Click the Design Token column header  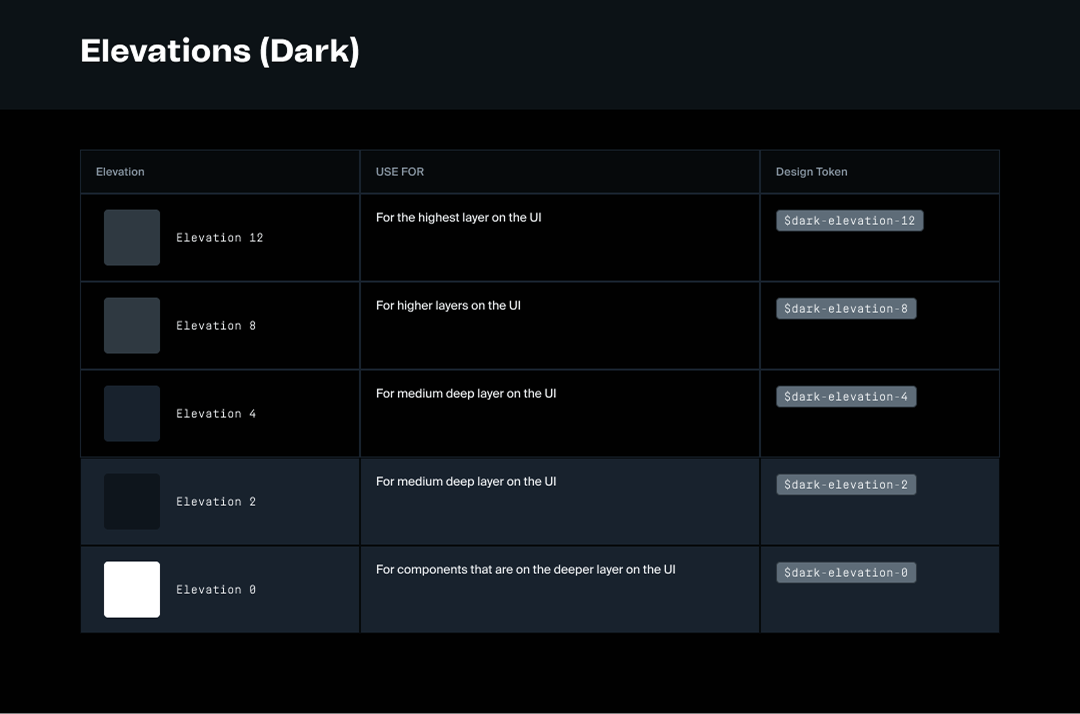[x=811, y=172]
